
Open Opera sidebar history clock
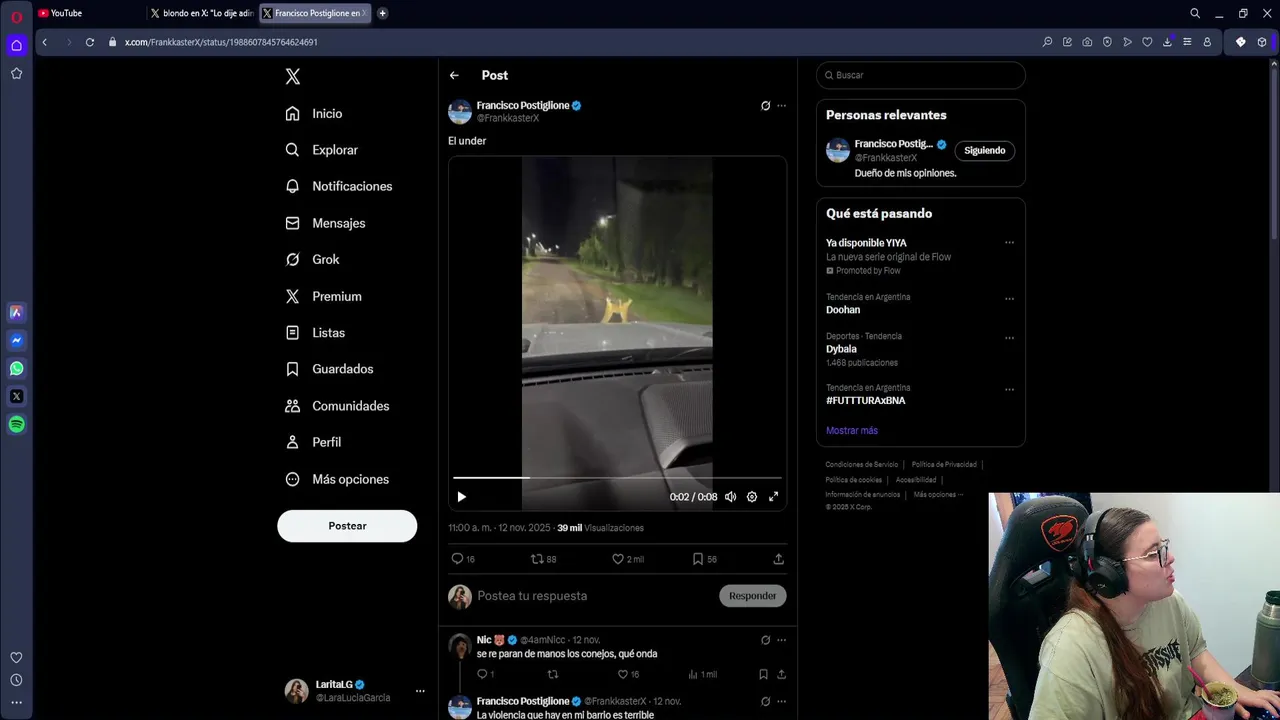[16, 680]
